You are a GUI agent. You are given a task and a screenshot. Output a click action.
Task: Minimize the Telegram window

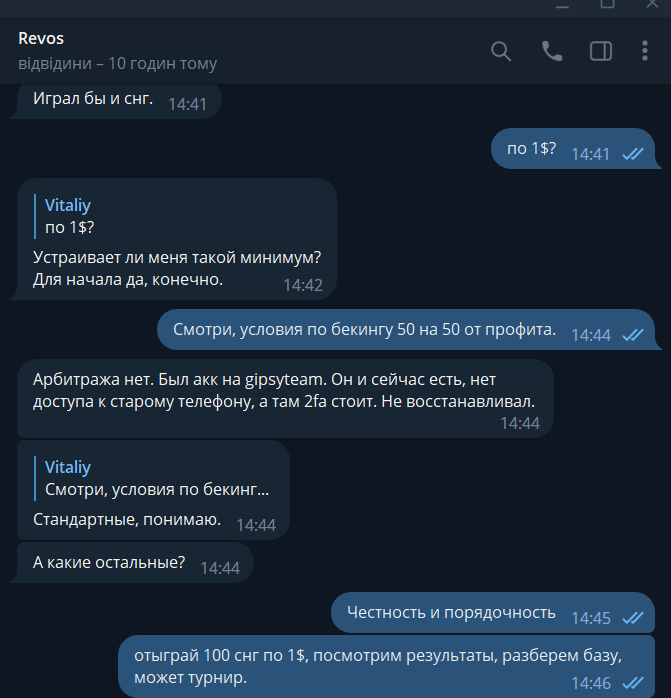[563, 5]
